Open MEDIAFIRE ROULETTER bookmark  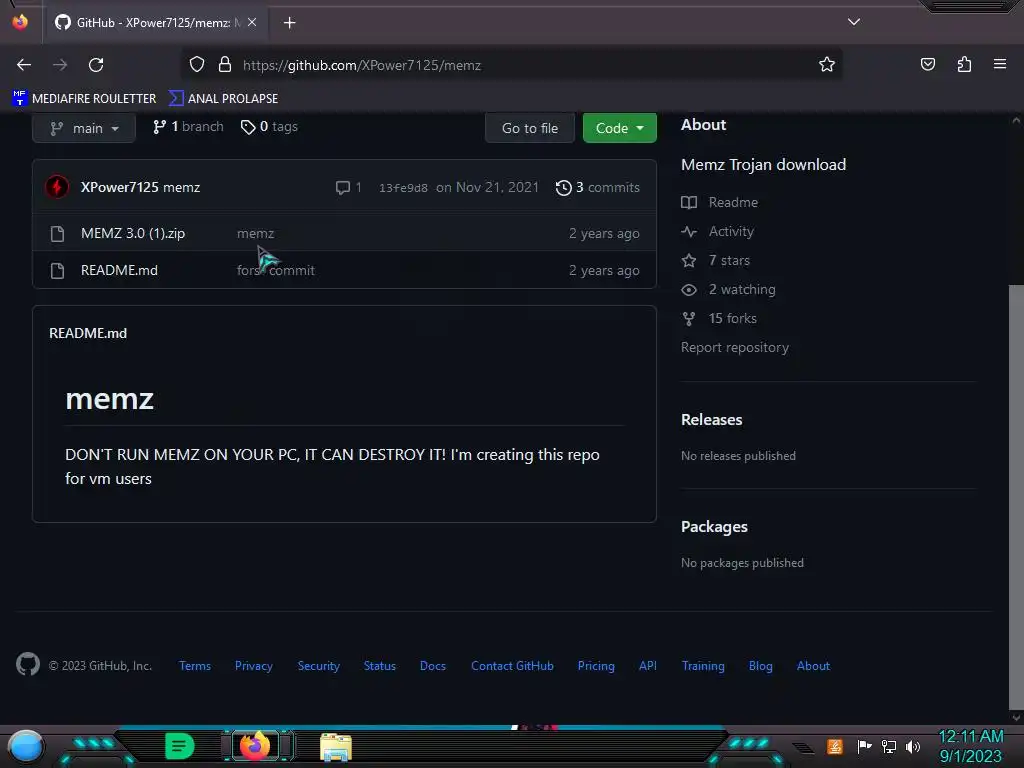pos(84,99)
